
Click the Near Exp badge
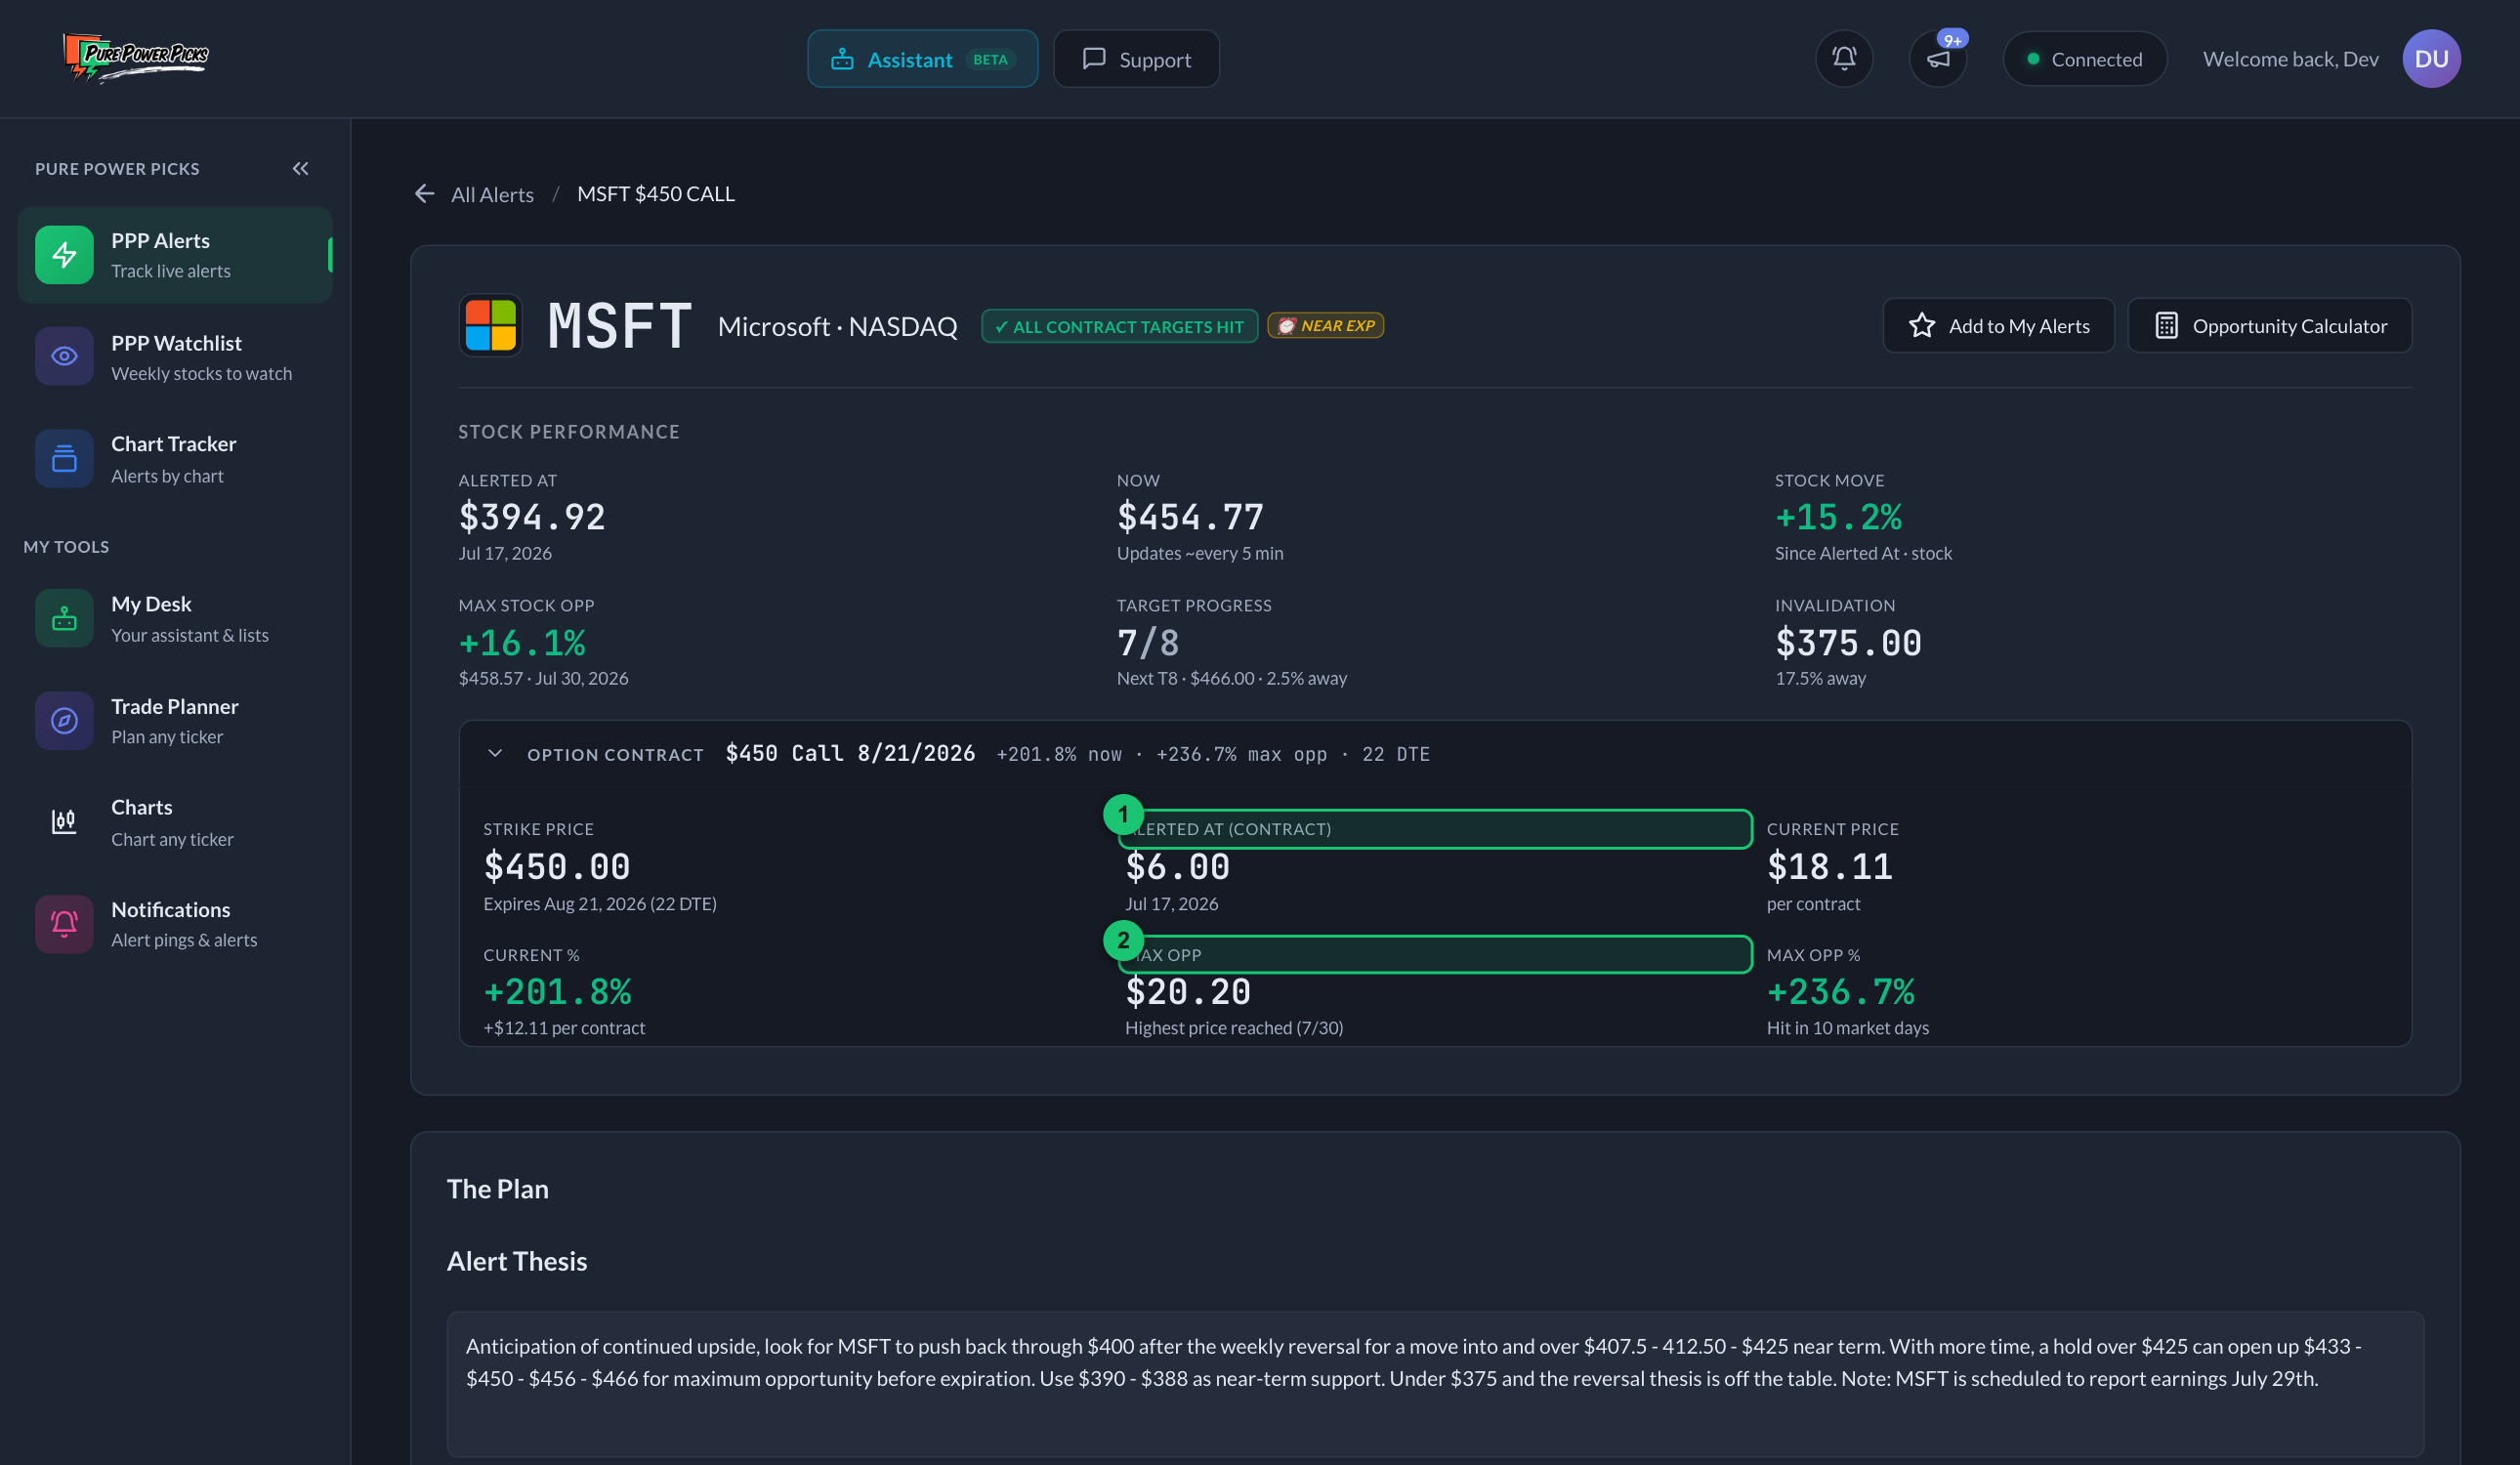tap(1325, 326)
